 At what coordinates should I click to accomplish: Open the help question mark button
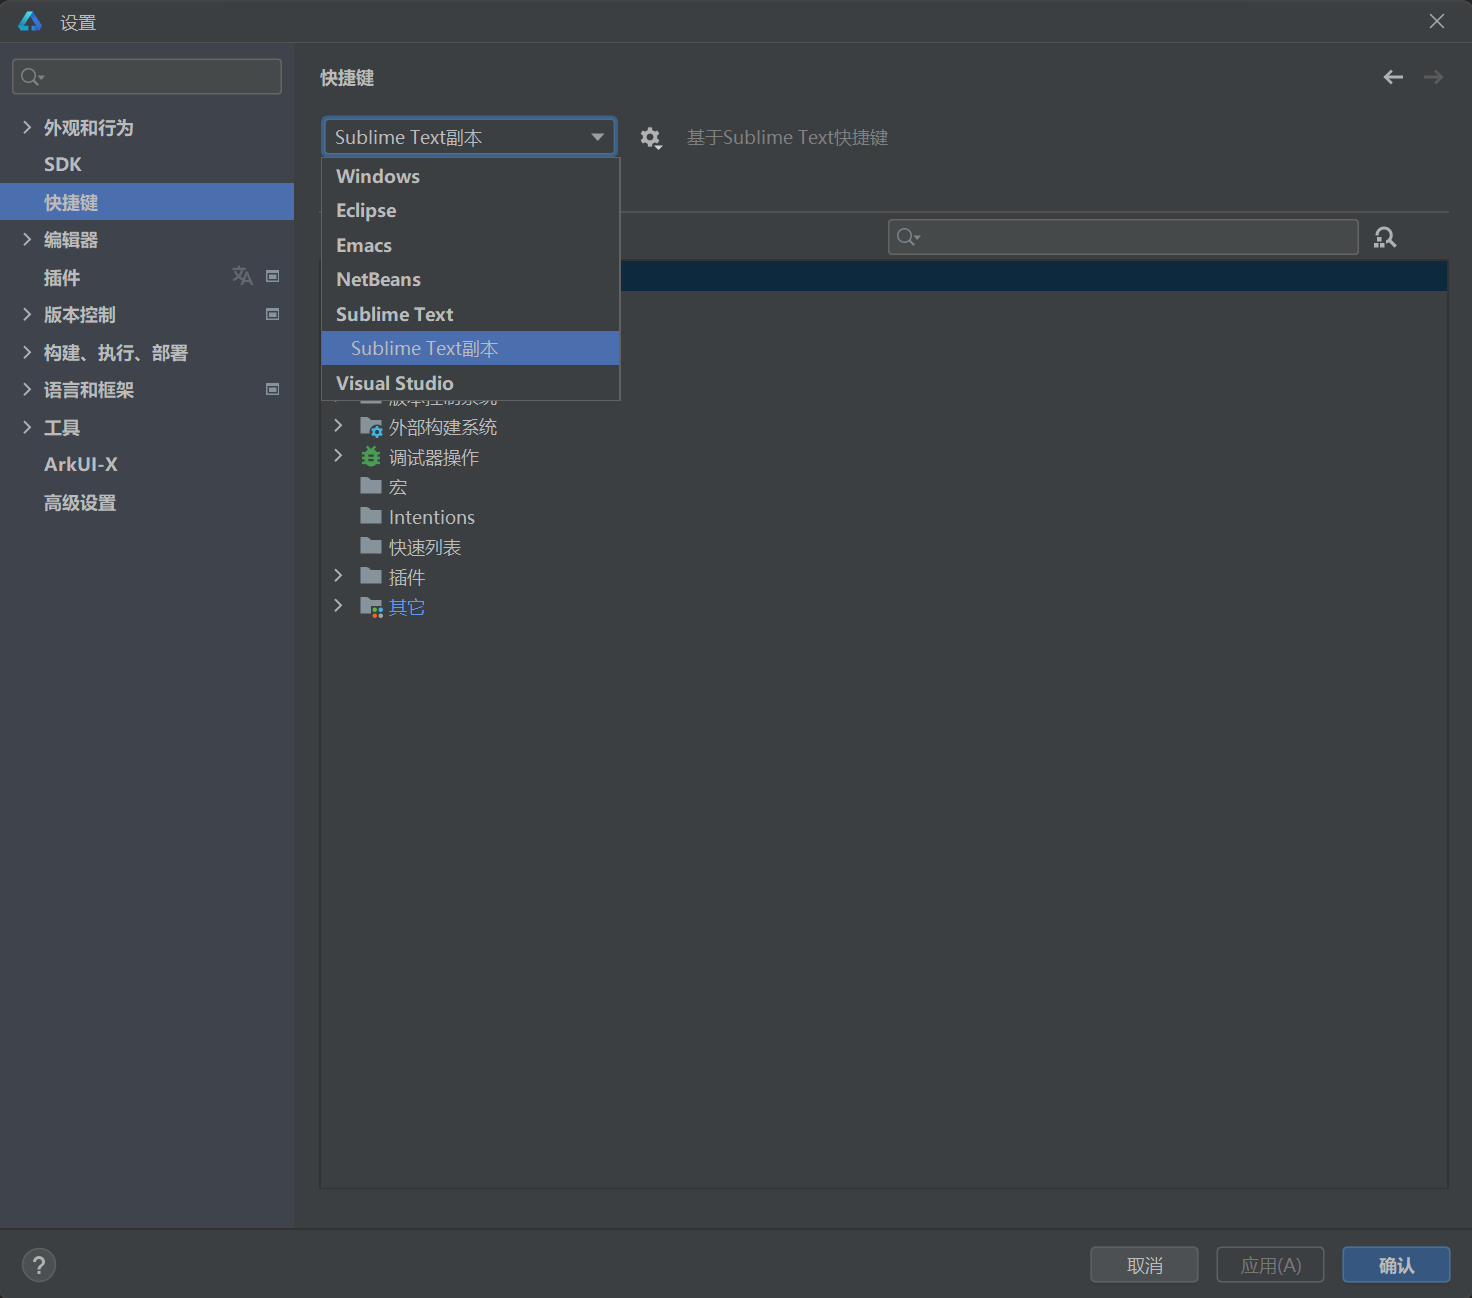[x=39, y=1265]
